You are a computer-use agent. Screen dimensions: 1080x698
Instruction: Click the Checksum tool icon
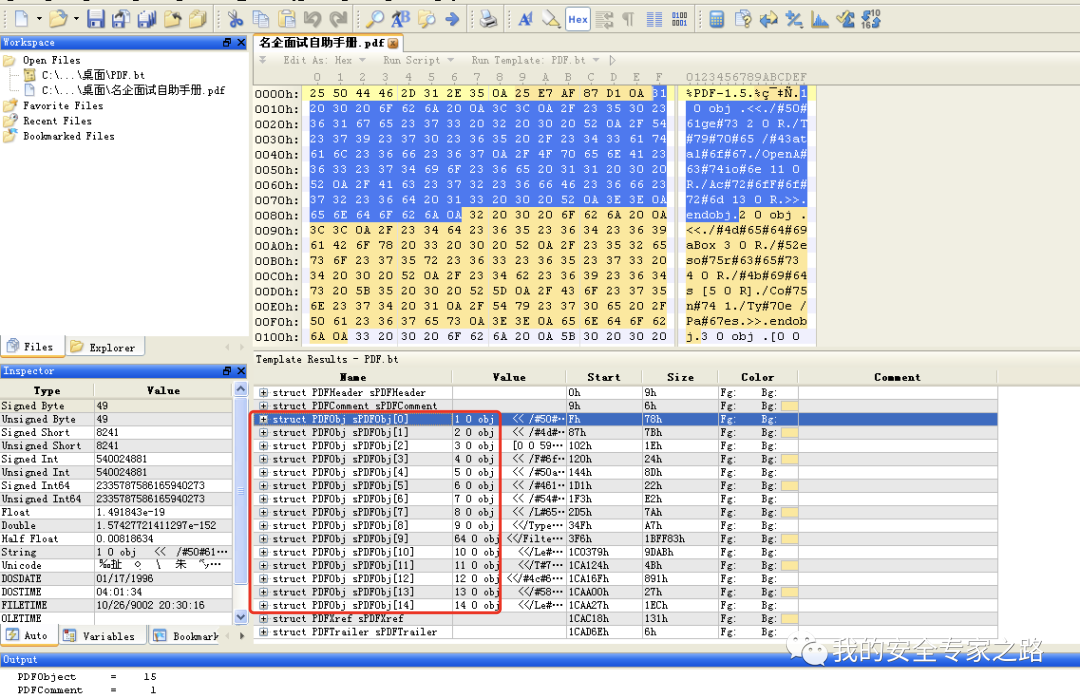[x=844, y=18]
